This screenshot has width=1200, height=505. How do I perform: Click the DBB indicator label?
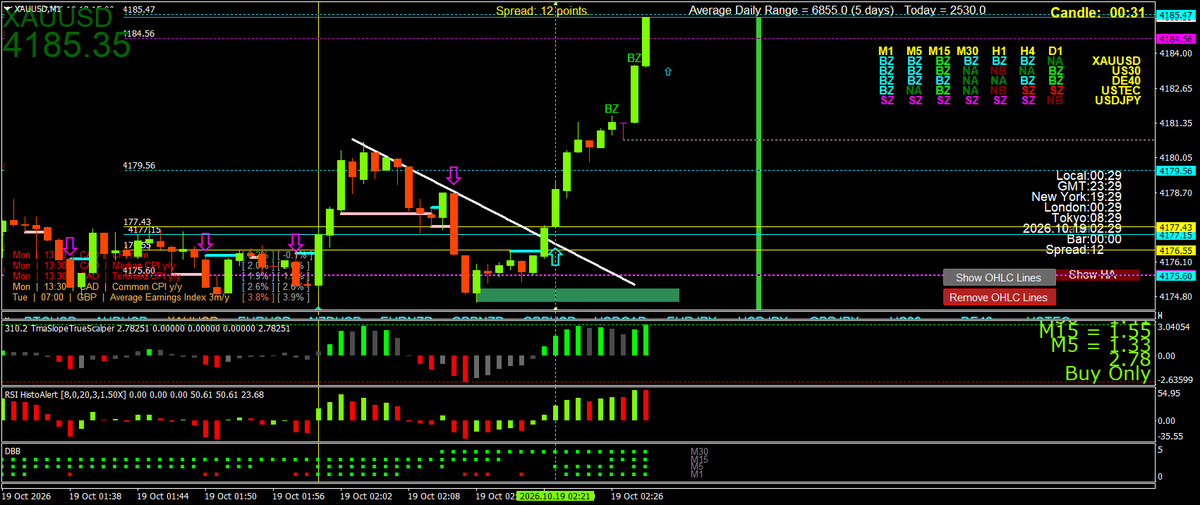[13, 450]
